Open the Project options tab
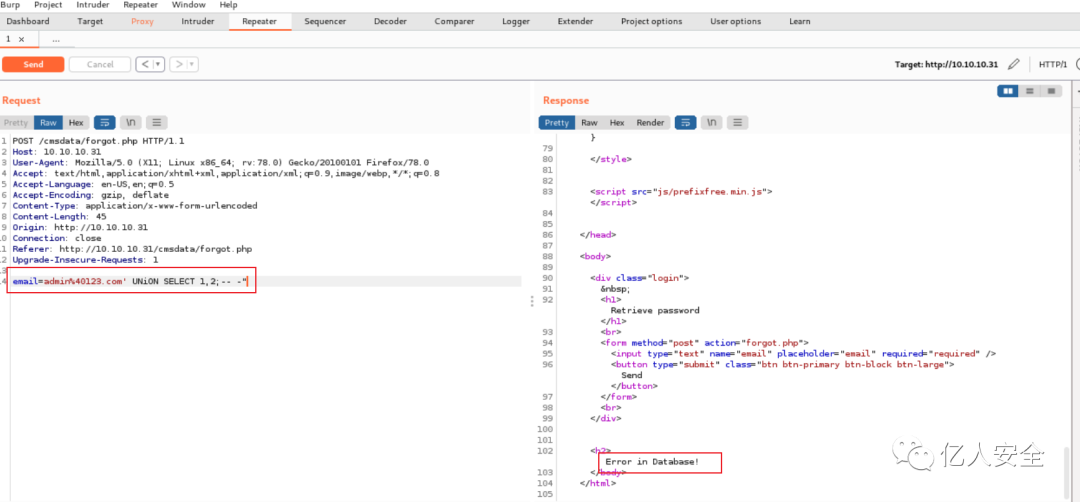The width and height of the screenshot is (1080, 502). point(652,21)
